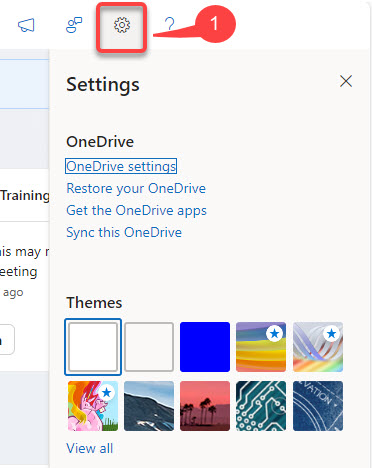View all themes
372x468 pixels.
pos(90,448)
